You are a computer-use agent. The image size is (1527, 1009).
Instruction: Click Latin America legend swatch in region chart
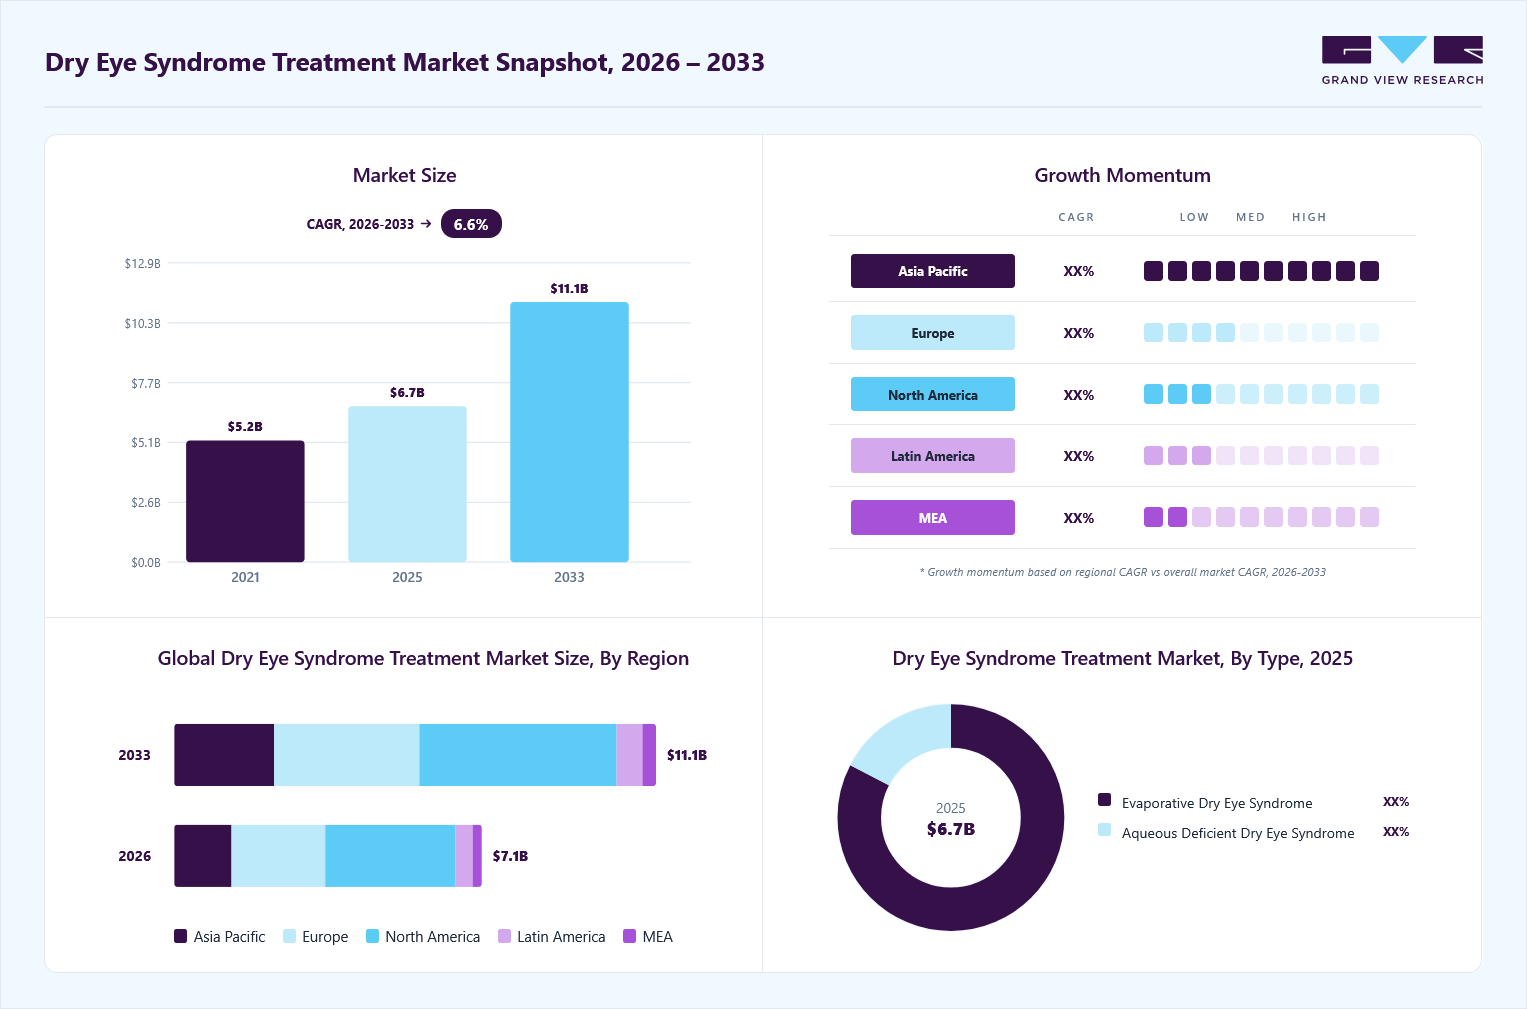coord(504,936)
